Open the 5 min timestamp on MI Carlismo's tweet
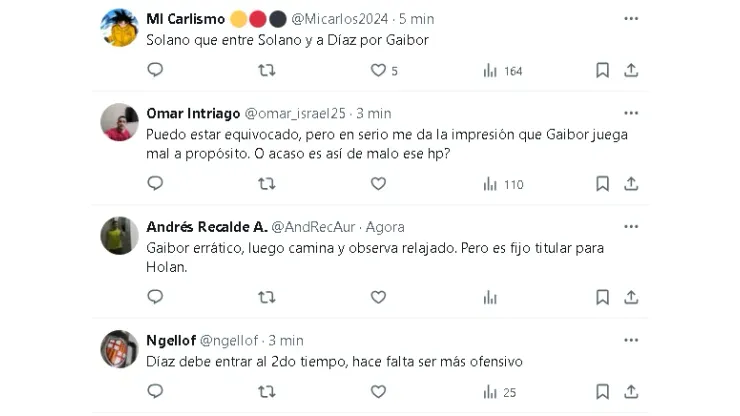The image size is (740, 416). (412, 18)
